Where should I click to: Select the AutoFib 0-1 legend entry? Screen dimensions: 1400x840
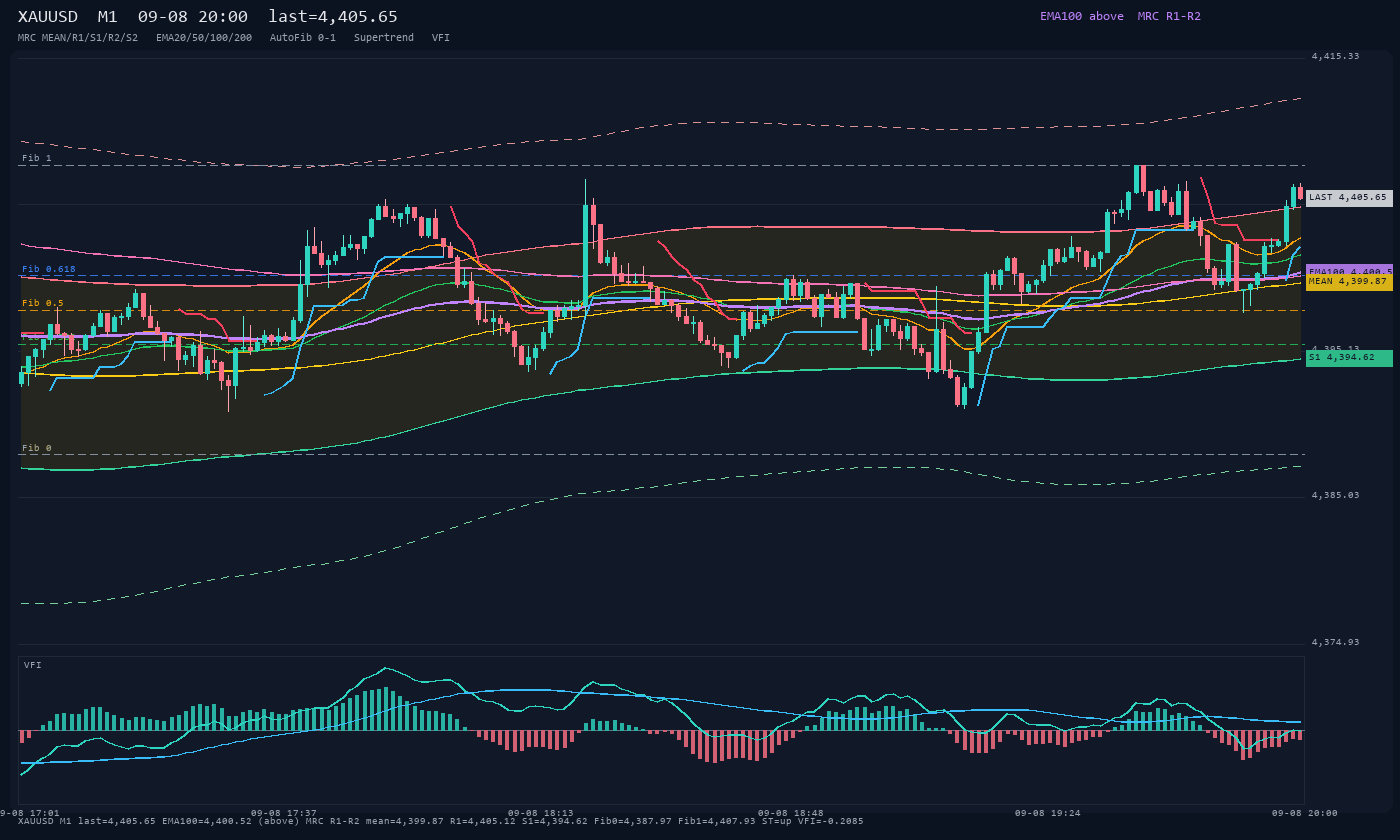tap(303, 37)
